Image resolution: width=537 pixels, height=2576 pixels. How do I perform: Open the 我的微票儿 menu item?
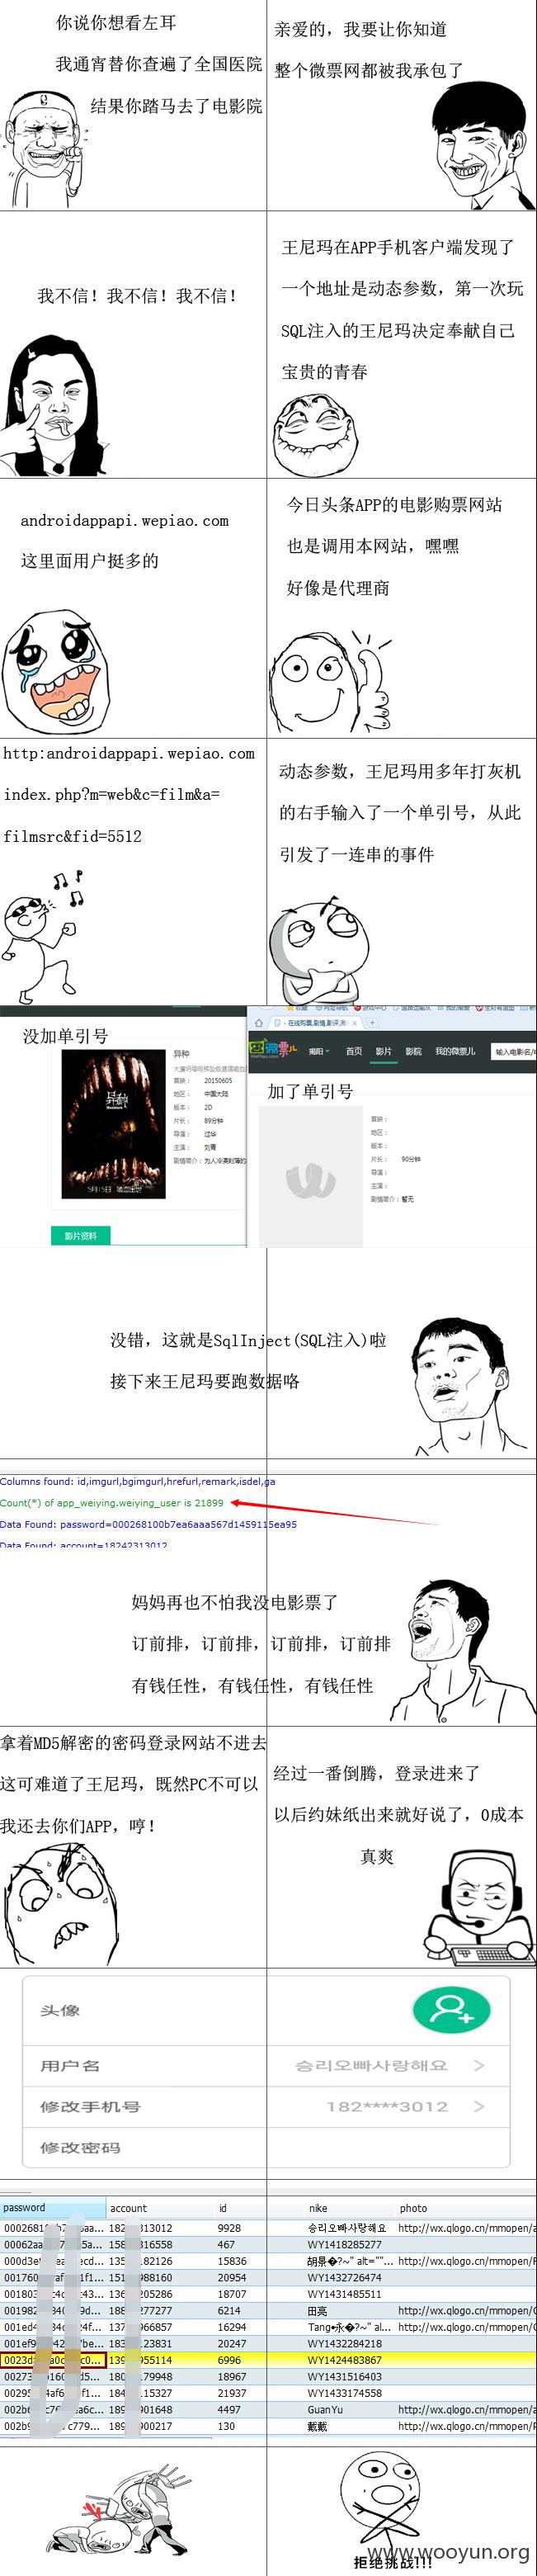coord(455,1051)
